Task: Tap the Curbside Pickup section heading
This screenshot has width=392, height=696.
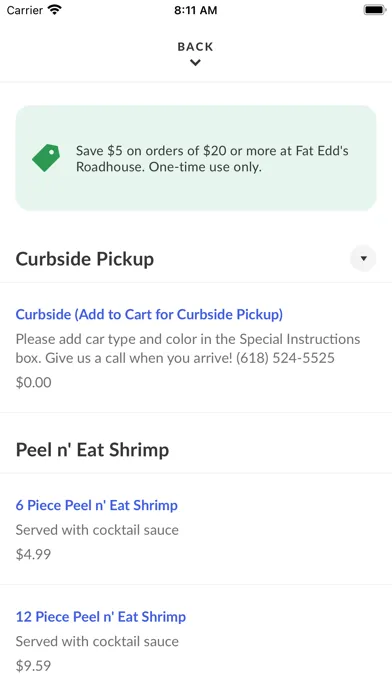Action: point(85,259)
